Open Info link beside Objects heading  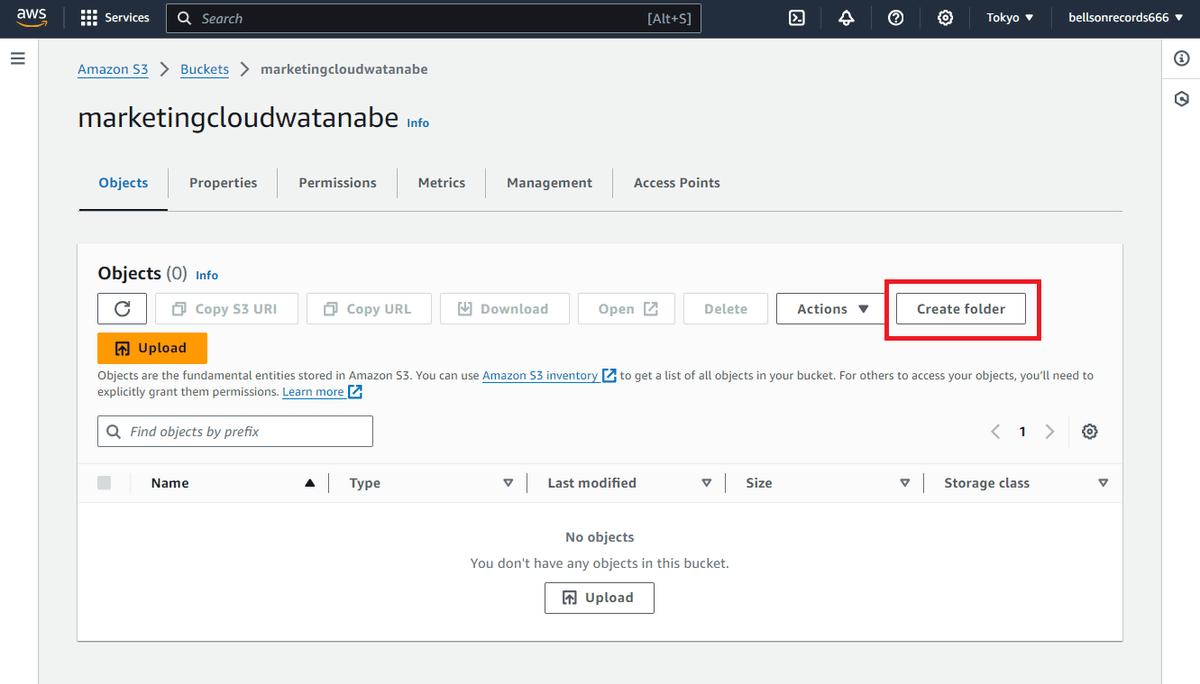[x=207, y=275]
